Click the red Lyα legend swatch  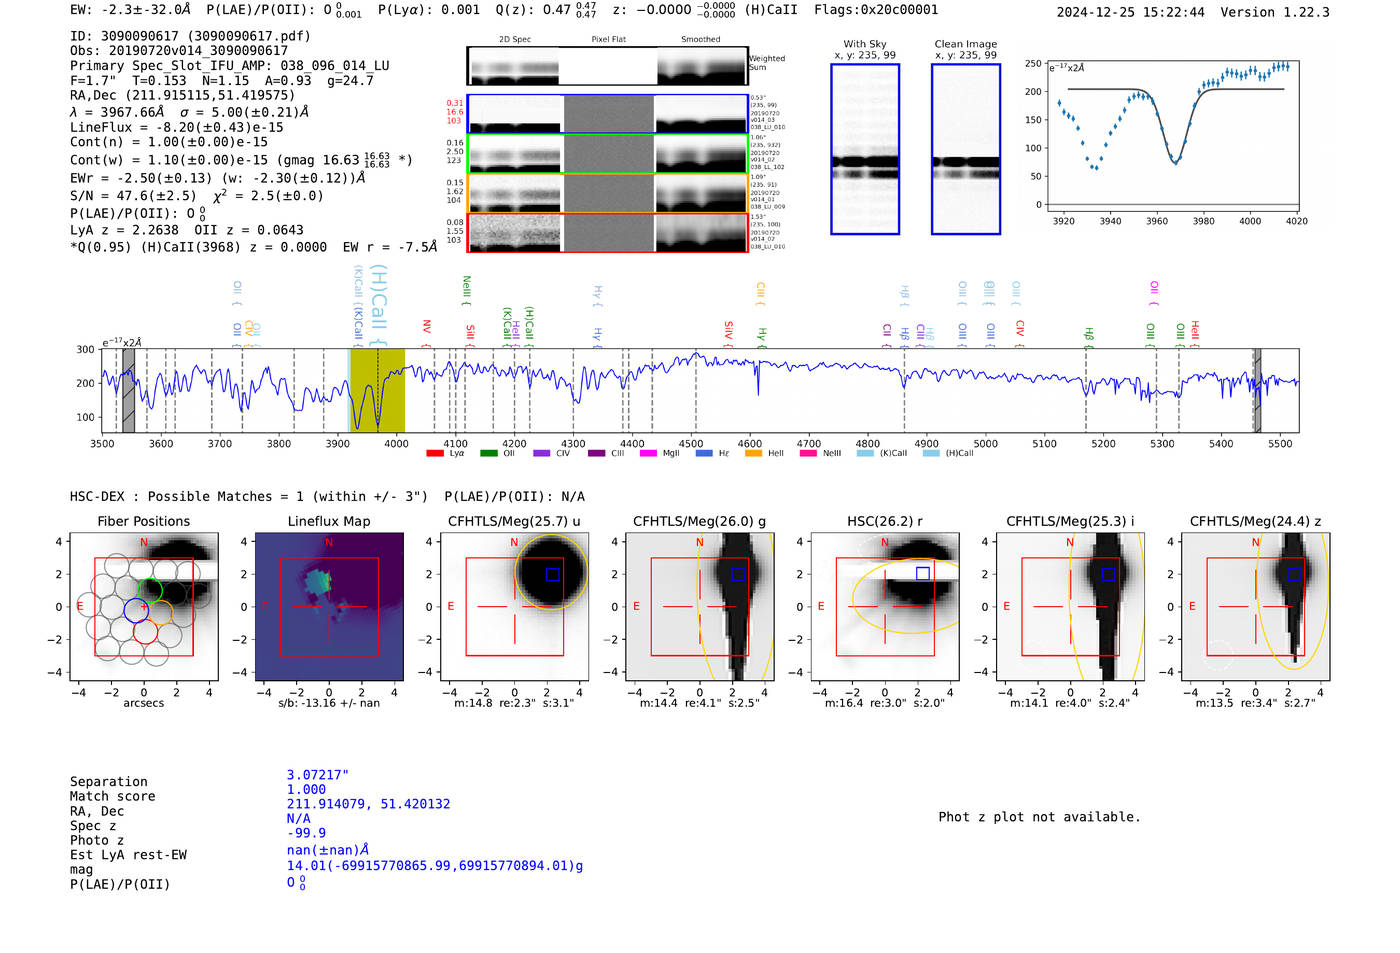pos(434,453)
